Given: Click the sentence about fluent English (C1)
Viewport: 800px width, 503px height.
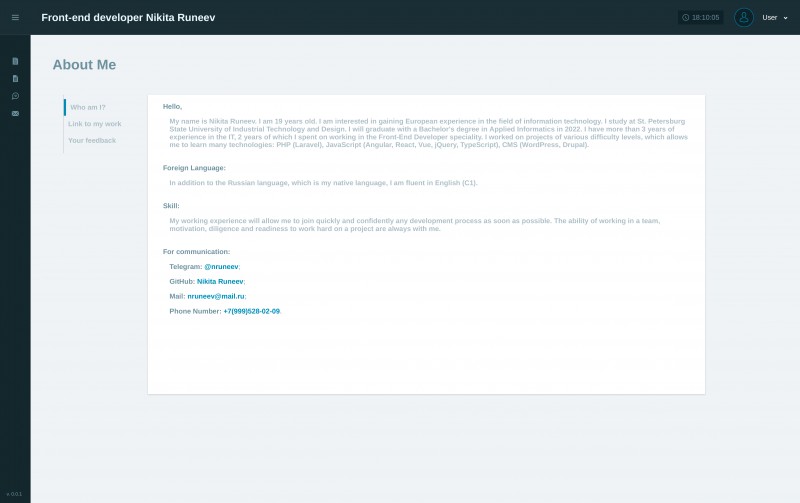Looking at the screenshot, I should (x=323, y=183).
